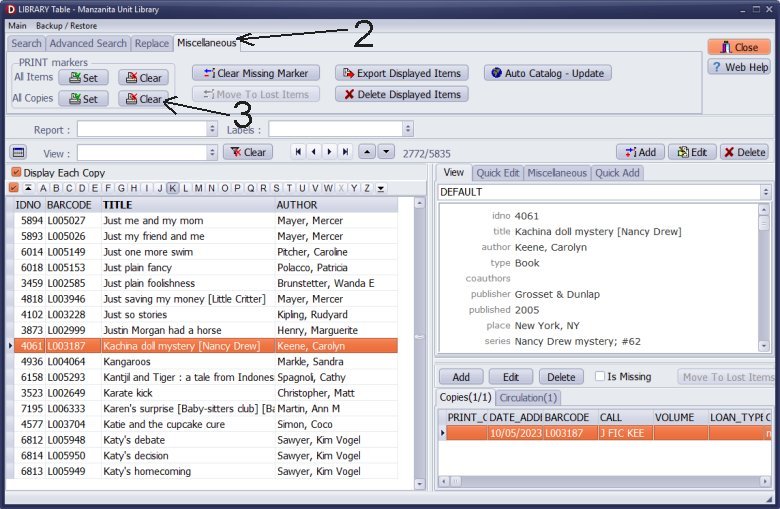Image resolution: width=780 pixels, height=509 pixels.
Task: Switch to the Circulation(1) tab
Action: point(528,398)
